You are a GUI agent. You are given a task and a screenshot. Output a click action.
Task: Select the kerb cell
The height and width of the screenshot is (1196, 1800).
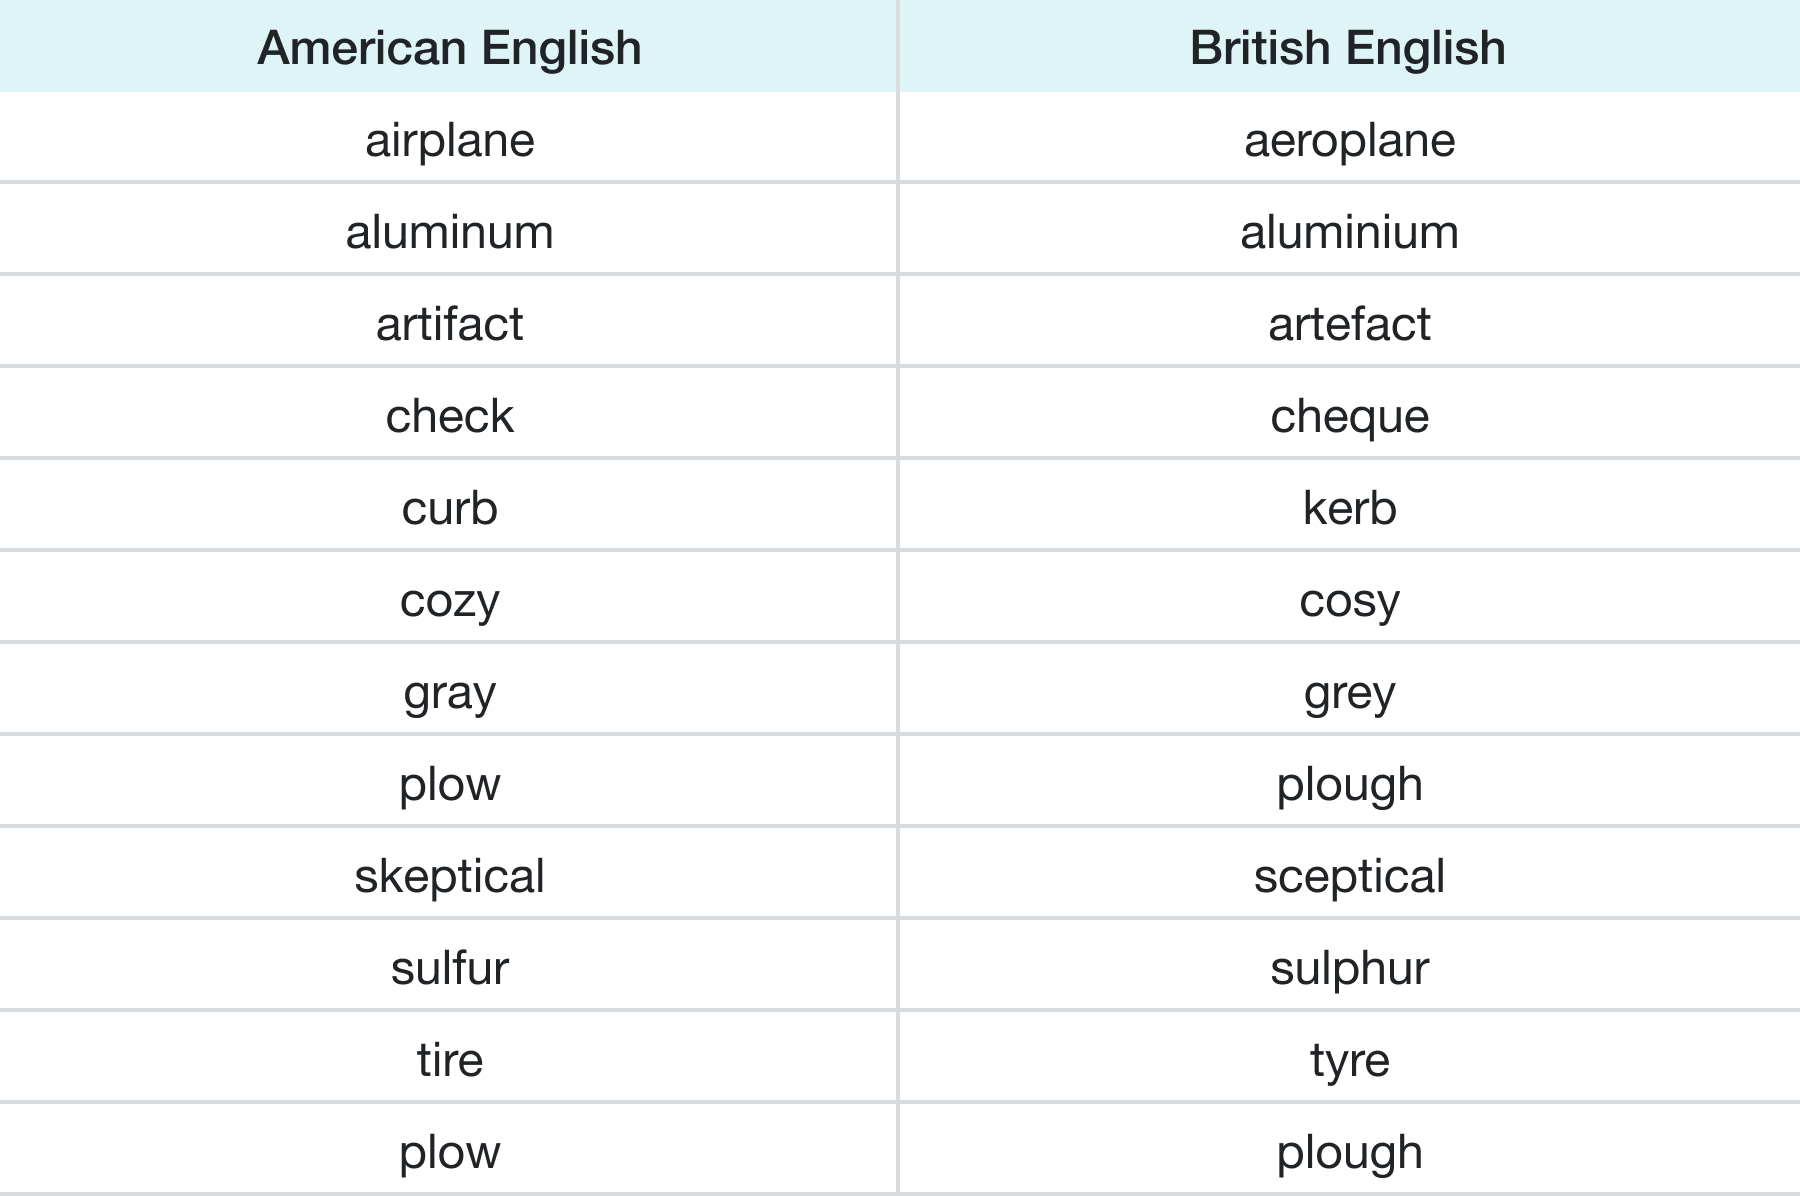(x=1349, y=508)
